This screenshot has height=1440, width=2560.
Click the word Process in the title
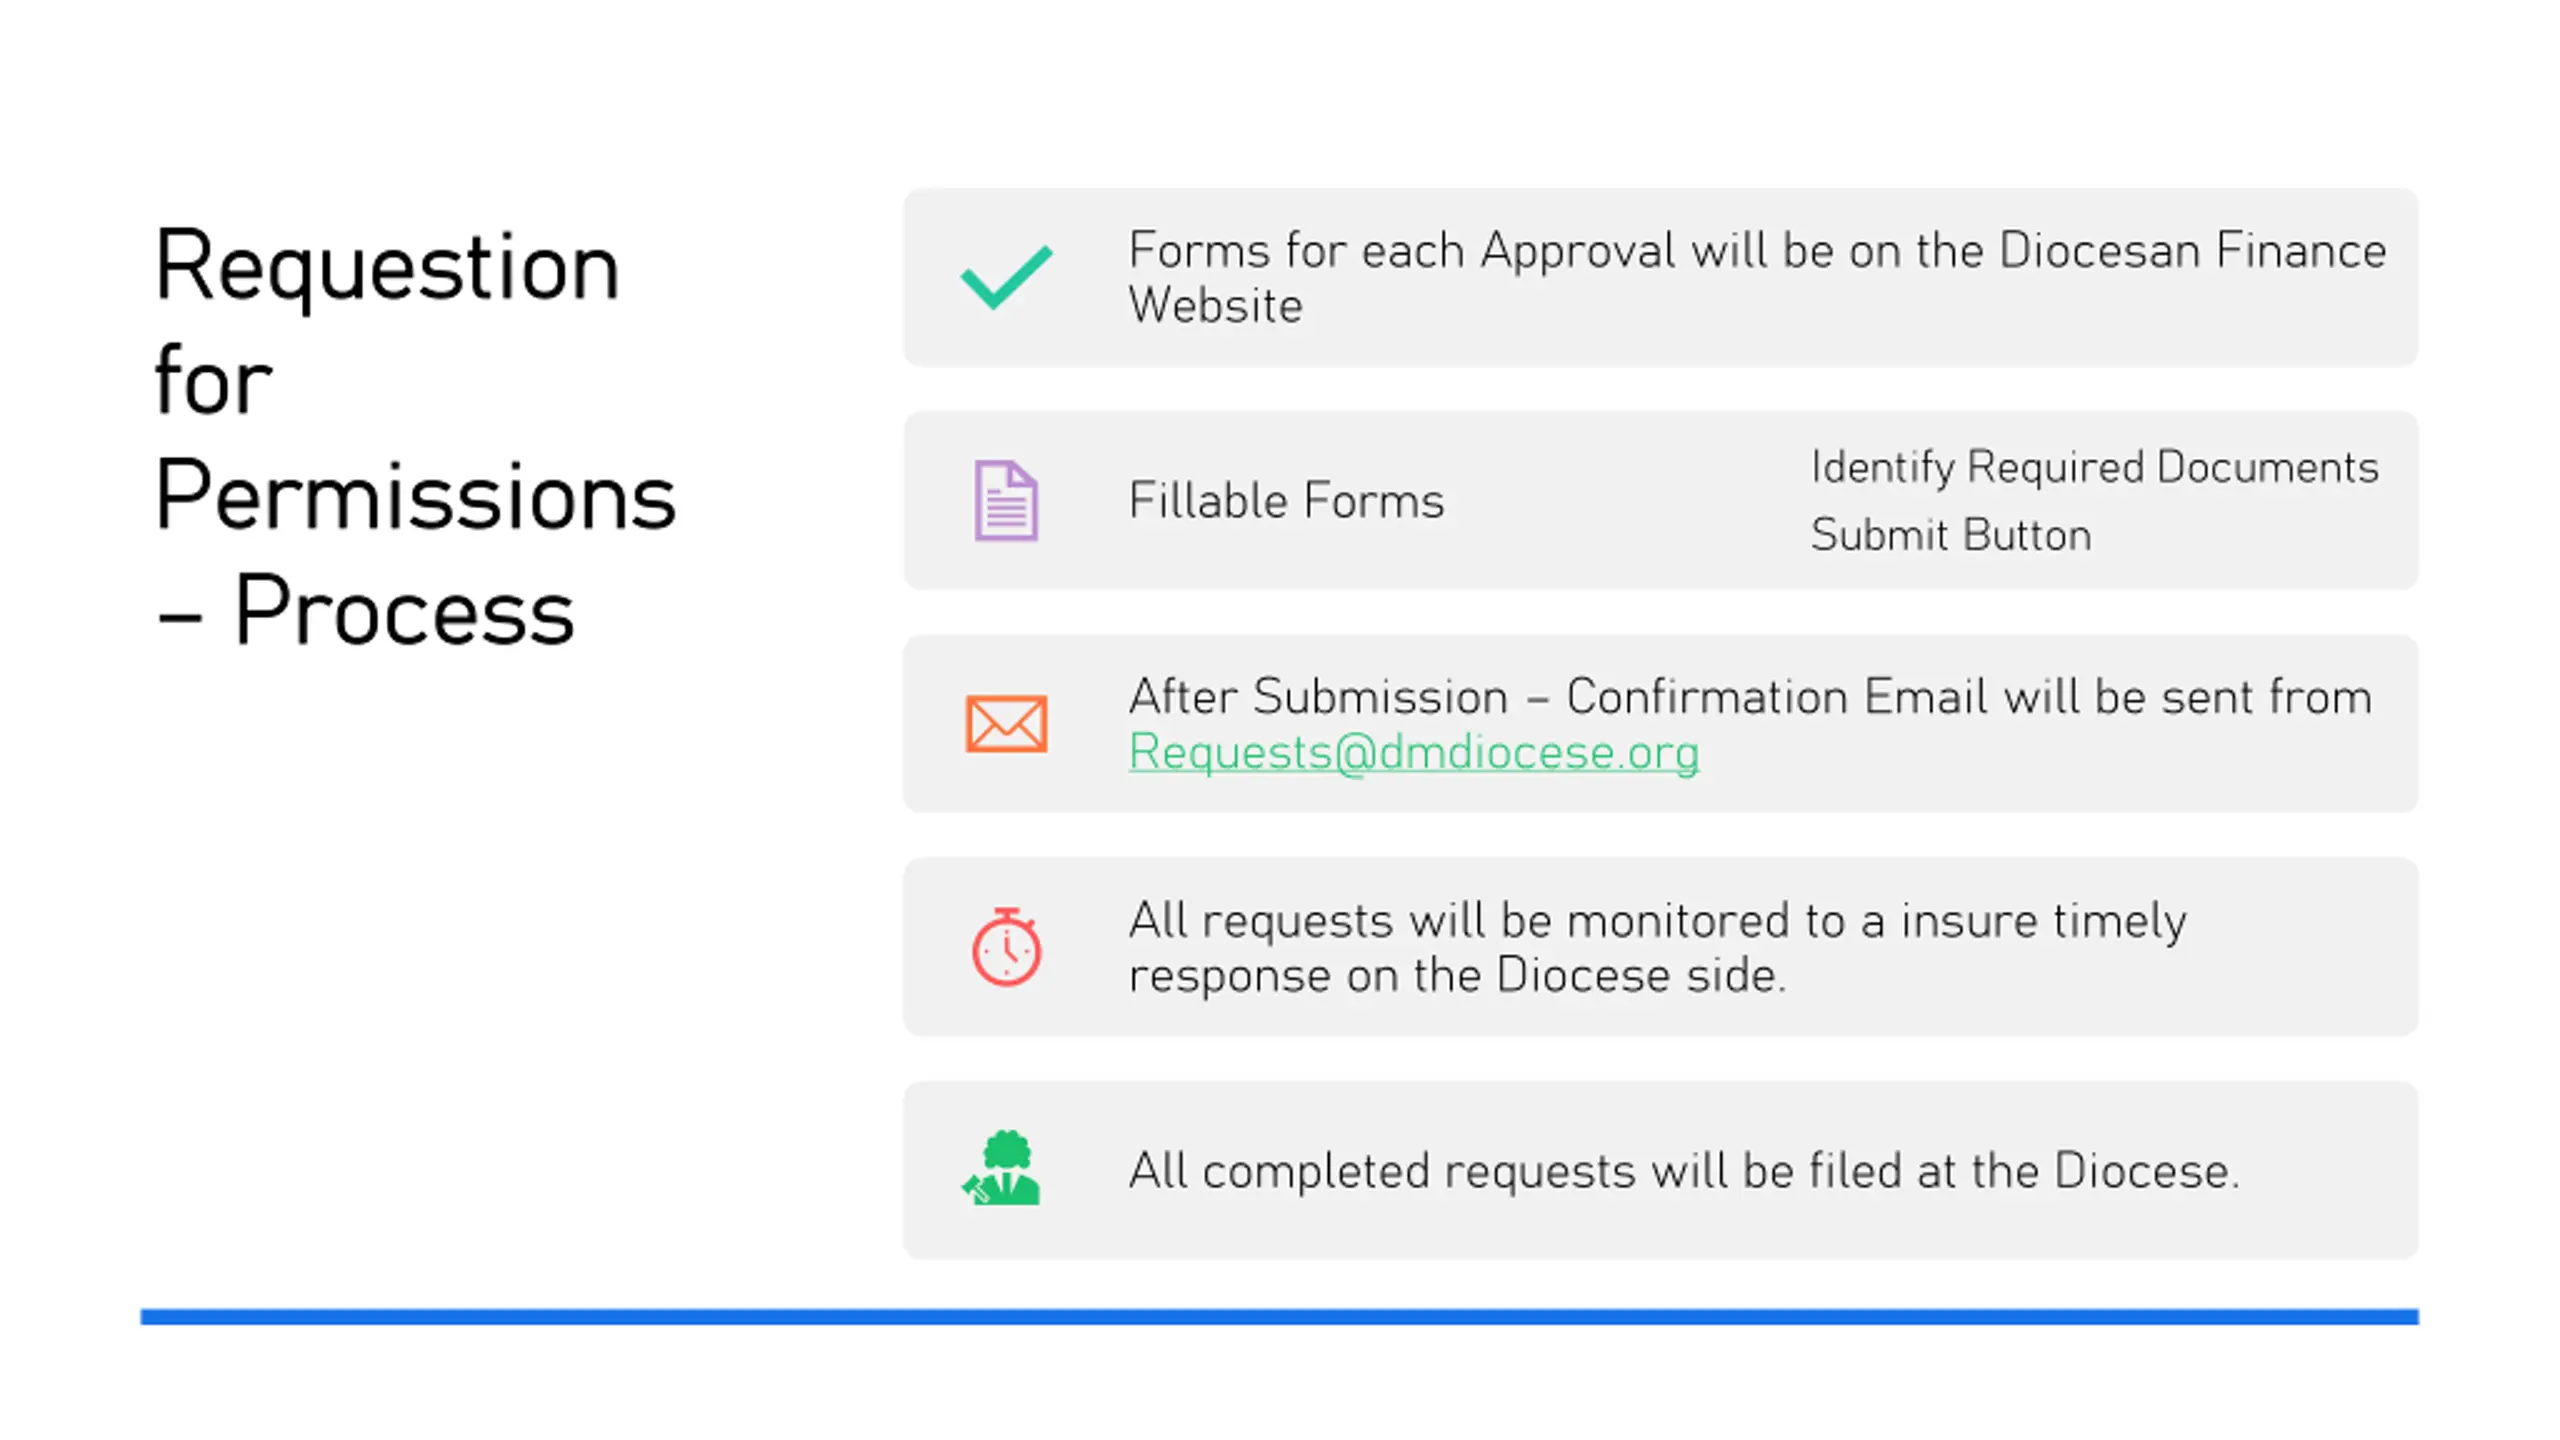404,610
